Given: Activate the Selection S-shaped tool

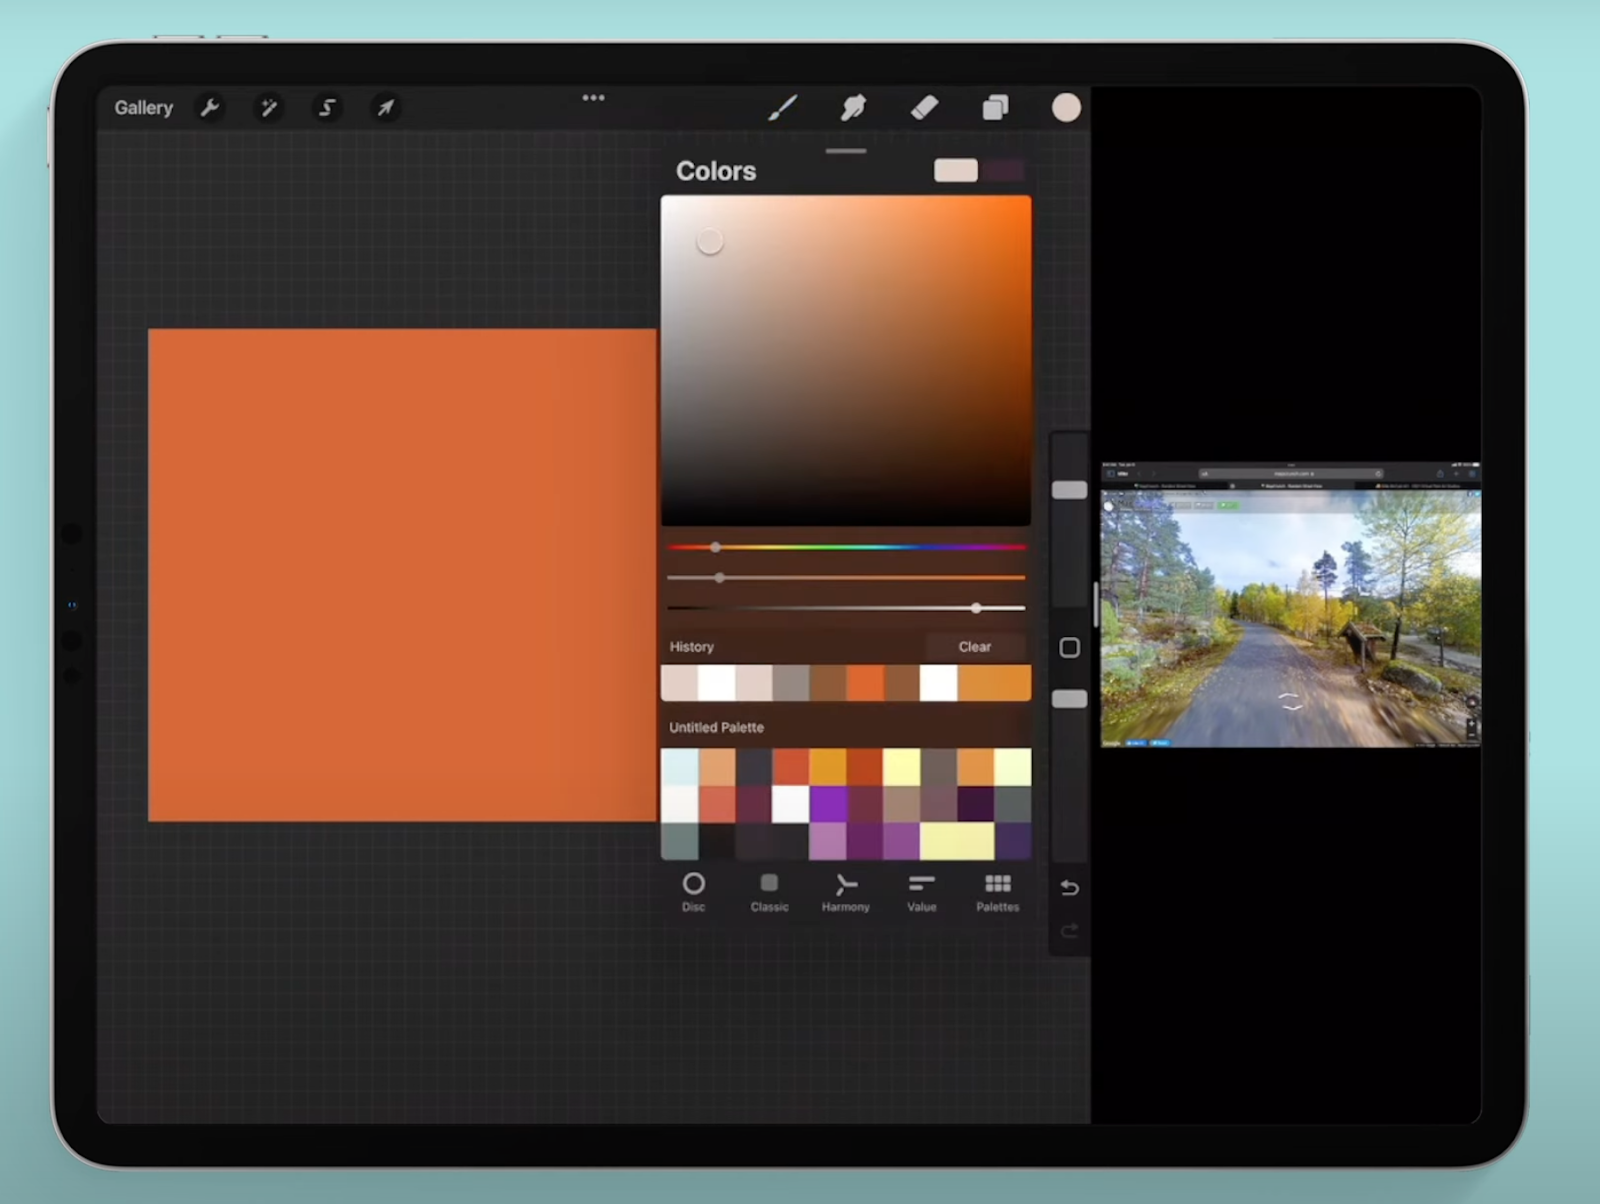Looking at the screenshot, I should click(327, 107).
